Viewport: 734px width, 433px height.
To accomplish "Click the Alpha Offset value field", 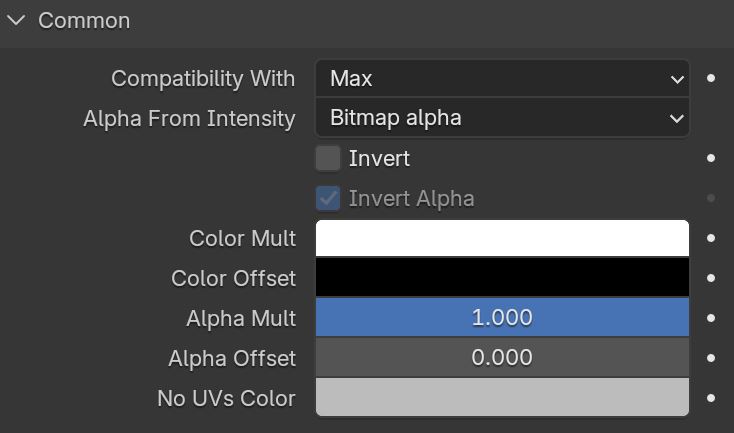I will tap(502, 358).
